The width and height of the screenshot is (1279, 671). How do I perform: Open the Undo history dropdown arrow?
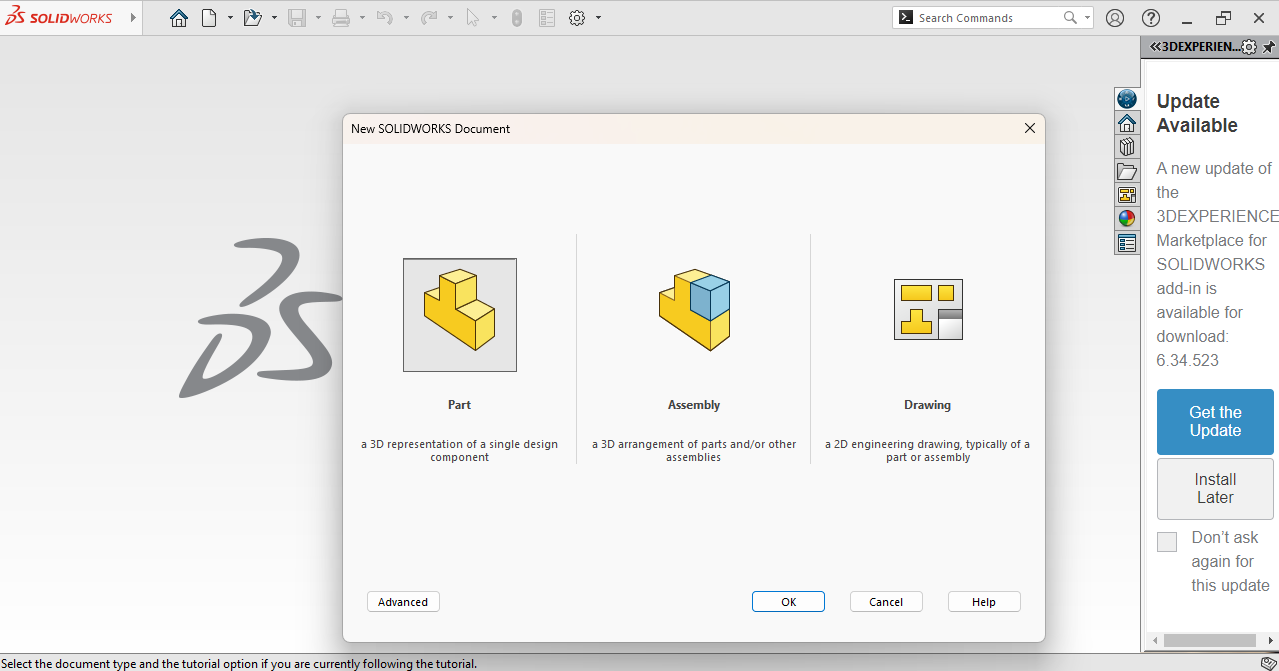tap(406, 18)
